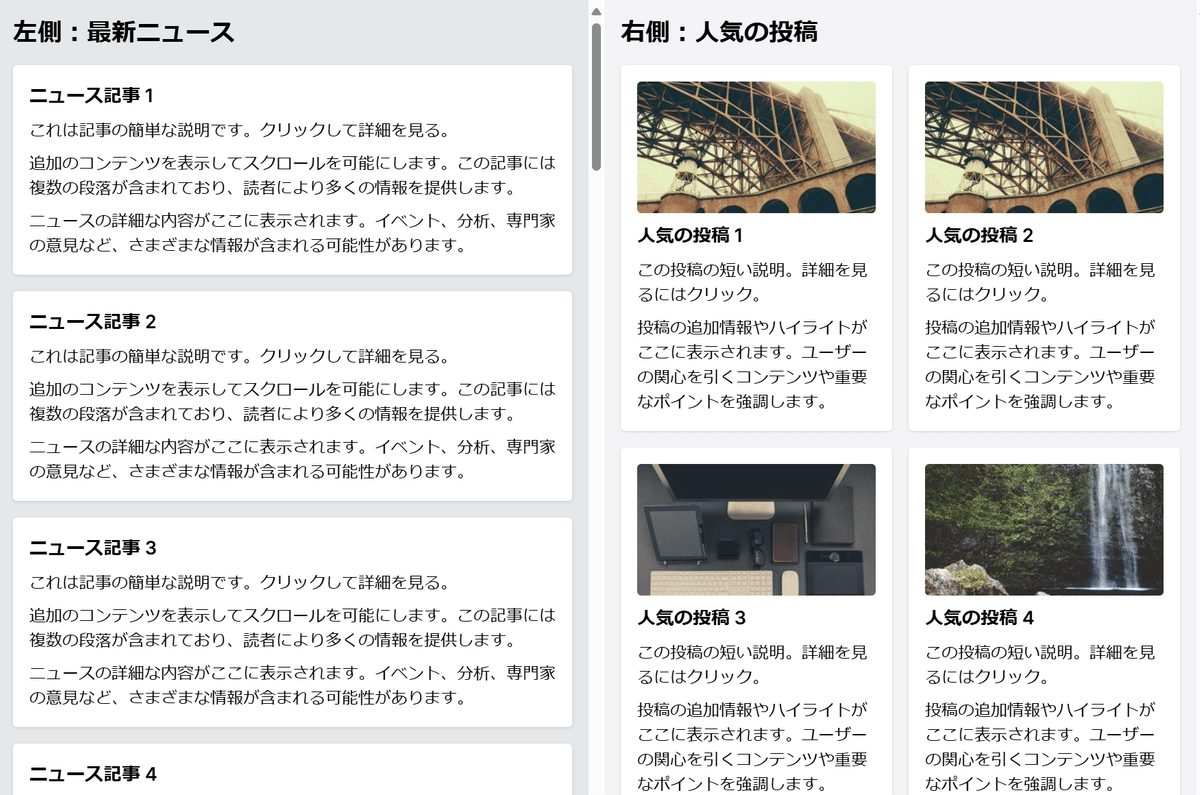Click the 右側：人気の投稿 heading
The height and width of the screenshot is (795, 1200).
[719, 33]
